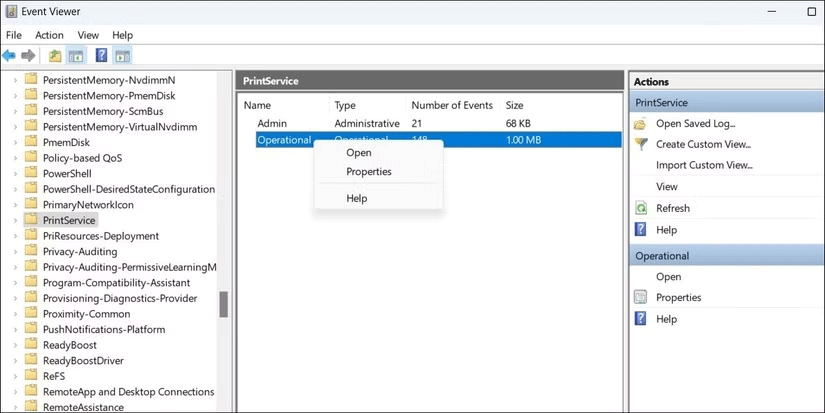Viewport: 825px width, 413px height.
Task: Click the Refresh action
Action: point(672,209)
